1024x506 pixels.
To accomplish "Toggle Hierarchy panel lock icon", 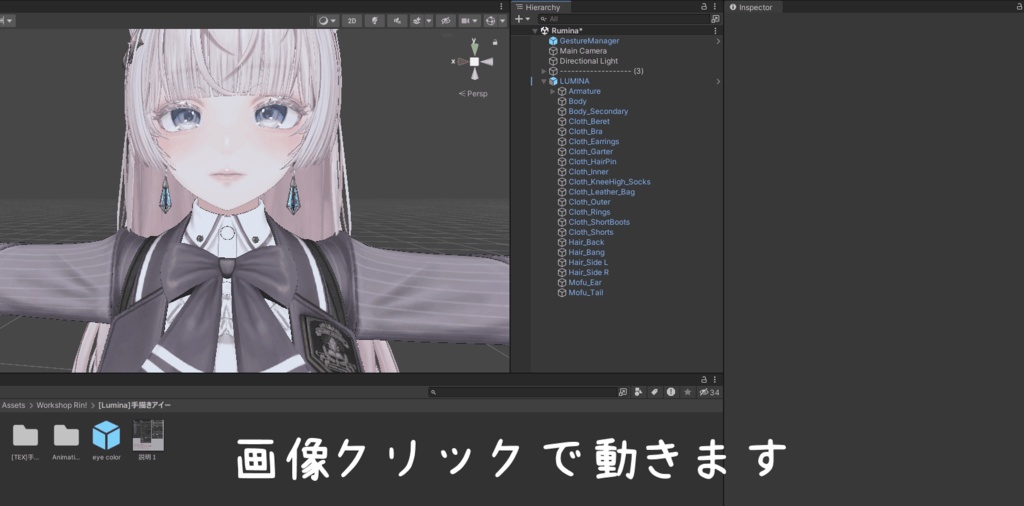I will coord(703,7).
